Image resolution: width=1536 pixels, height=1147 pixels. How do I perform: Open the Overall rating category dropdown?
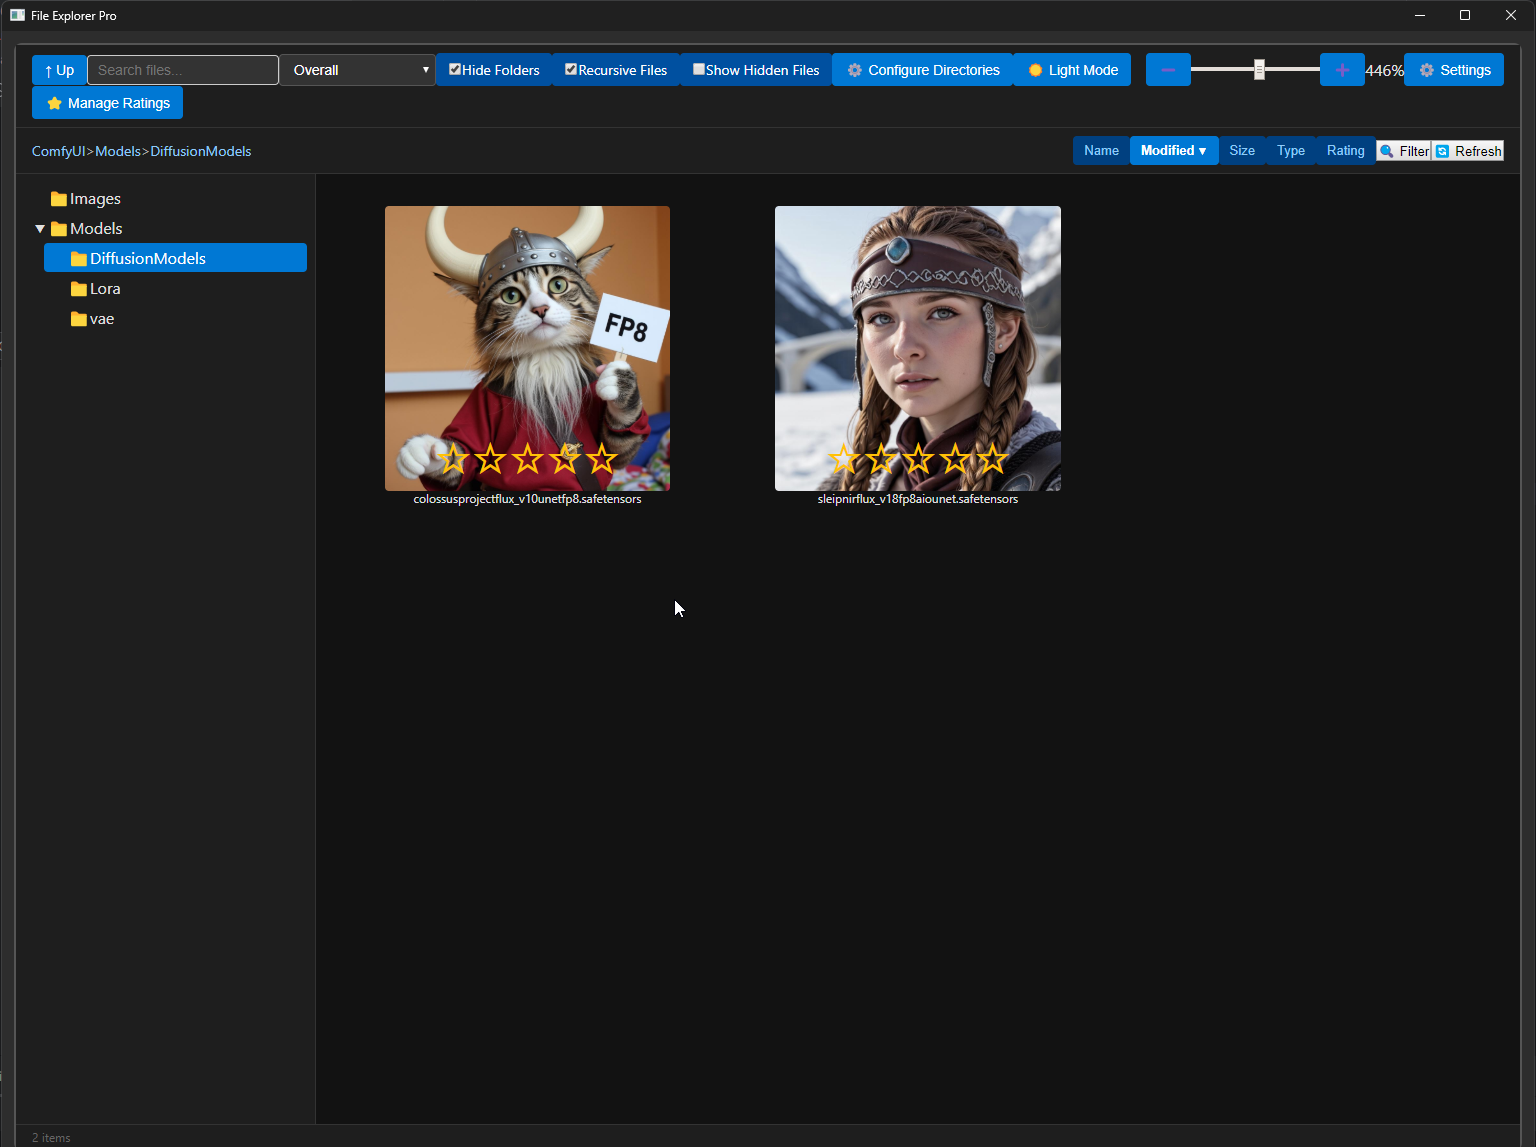coord(357,70)
